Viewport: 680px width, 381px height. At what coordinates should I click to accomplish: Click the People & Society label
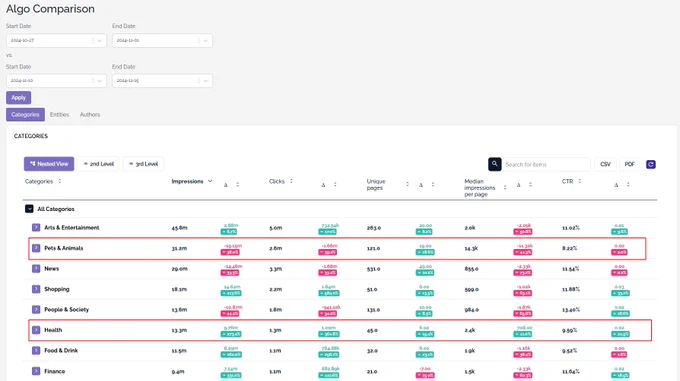pyautogui.click(x=66, y=309)
